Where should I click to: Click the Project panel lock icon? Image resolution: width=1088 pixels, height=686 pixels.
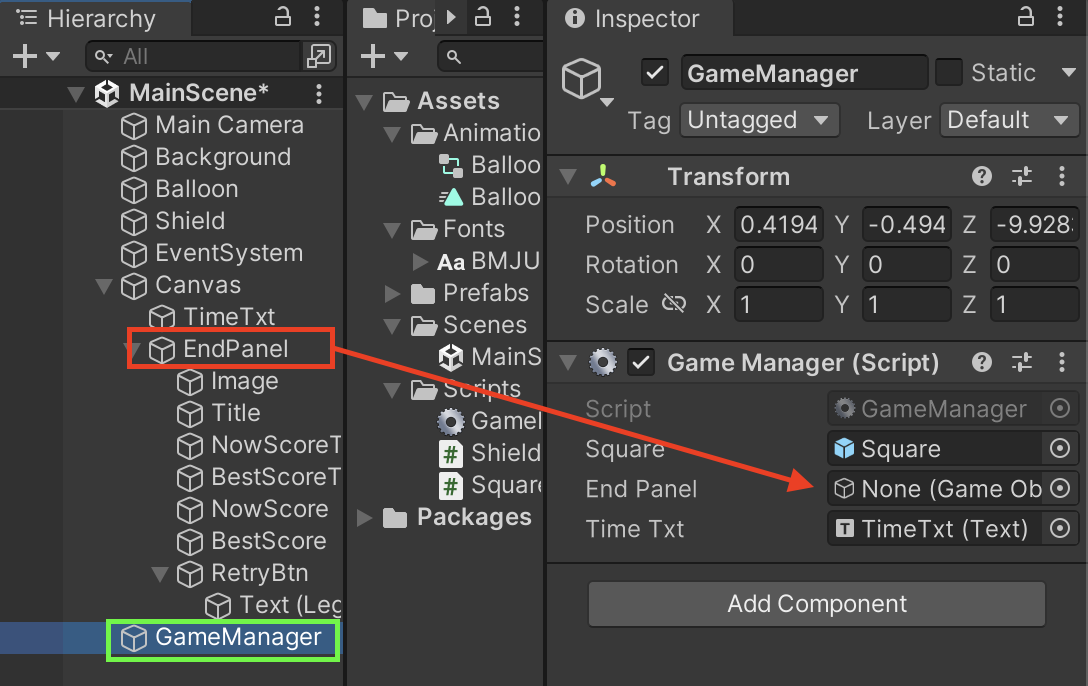(x=483, y=17)
